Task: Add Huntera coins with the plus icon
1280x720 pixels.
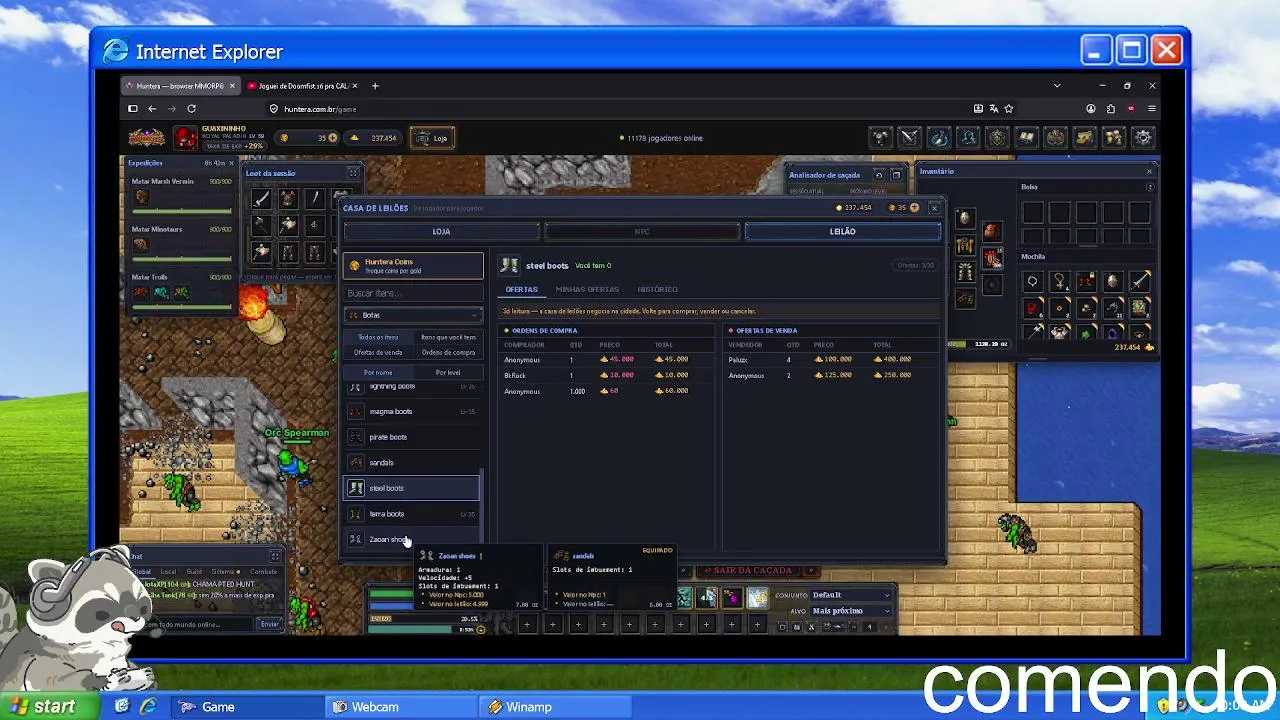Action: (x=334, y=138)
